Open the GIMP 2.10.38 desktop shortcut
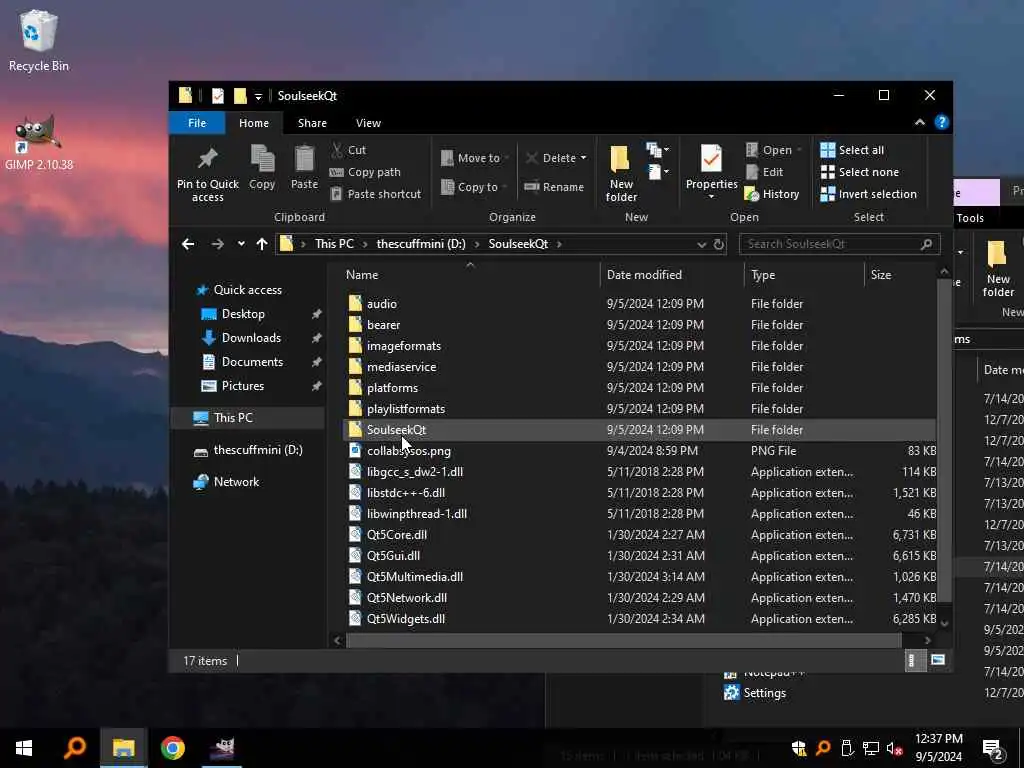Image resolution: width=1024 pixels, height=768 pixels. [x=39, y=144]
